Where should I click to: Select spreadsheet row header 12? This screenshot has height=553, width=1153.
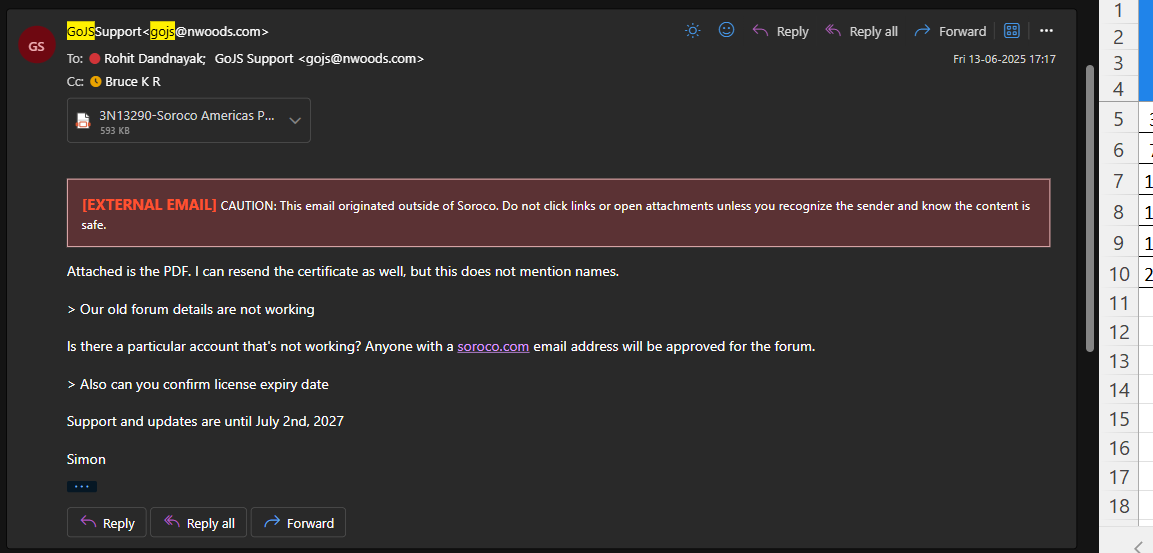(1119, 332)
